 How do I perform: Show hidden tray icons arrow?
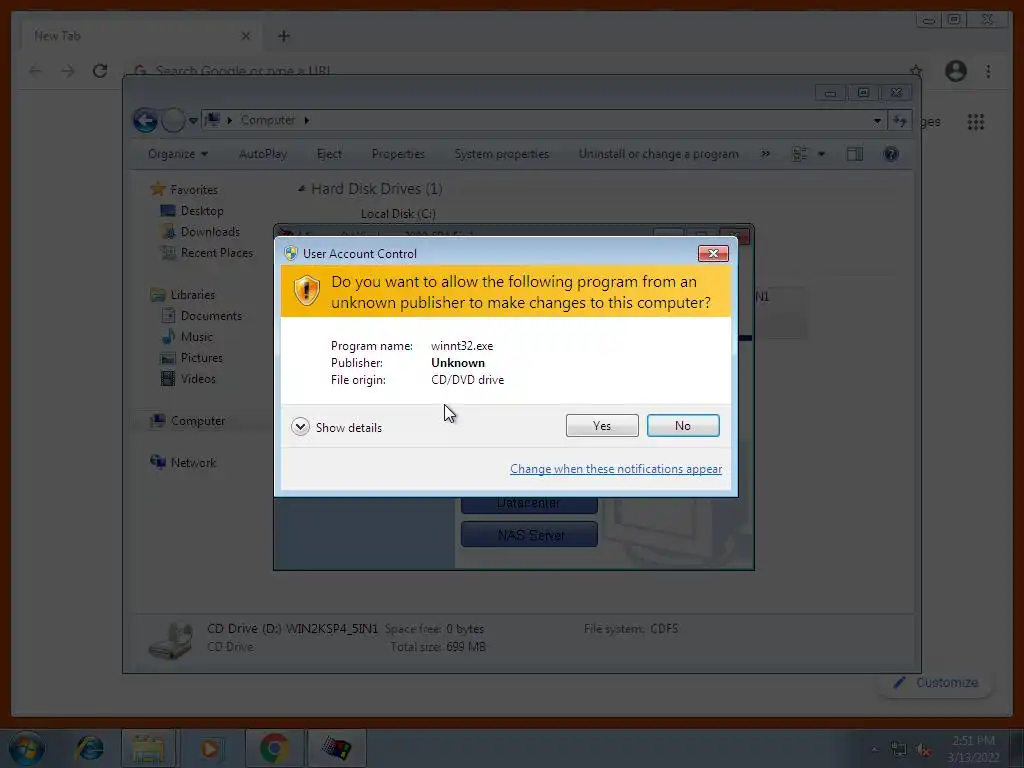tap(874, 750)
